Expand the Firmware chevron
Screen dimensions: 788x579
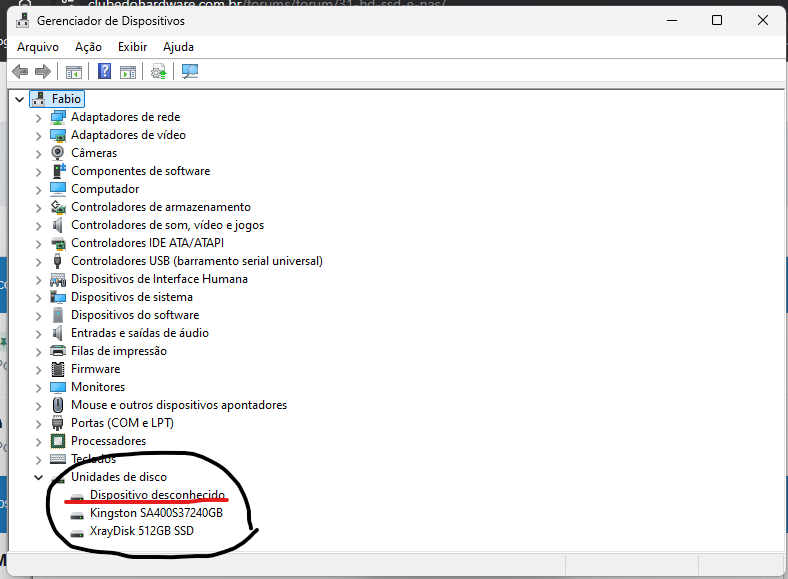39,370
